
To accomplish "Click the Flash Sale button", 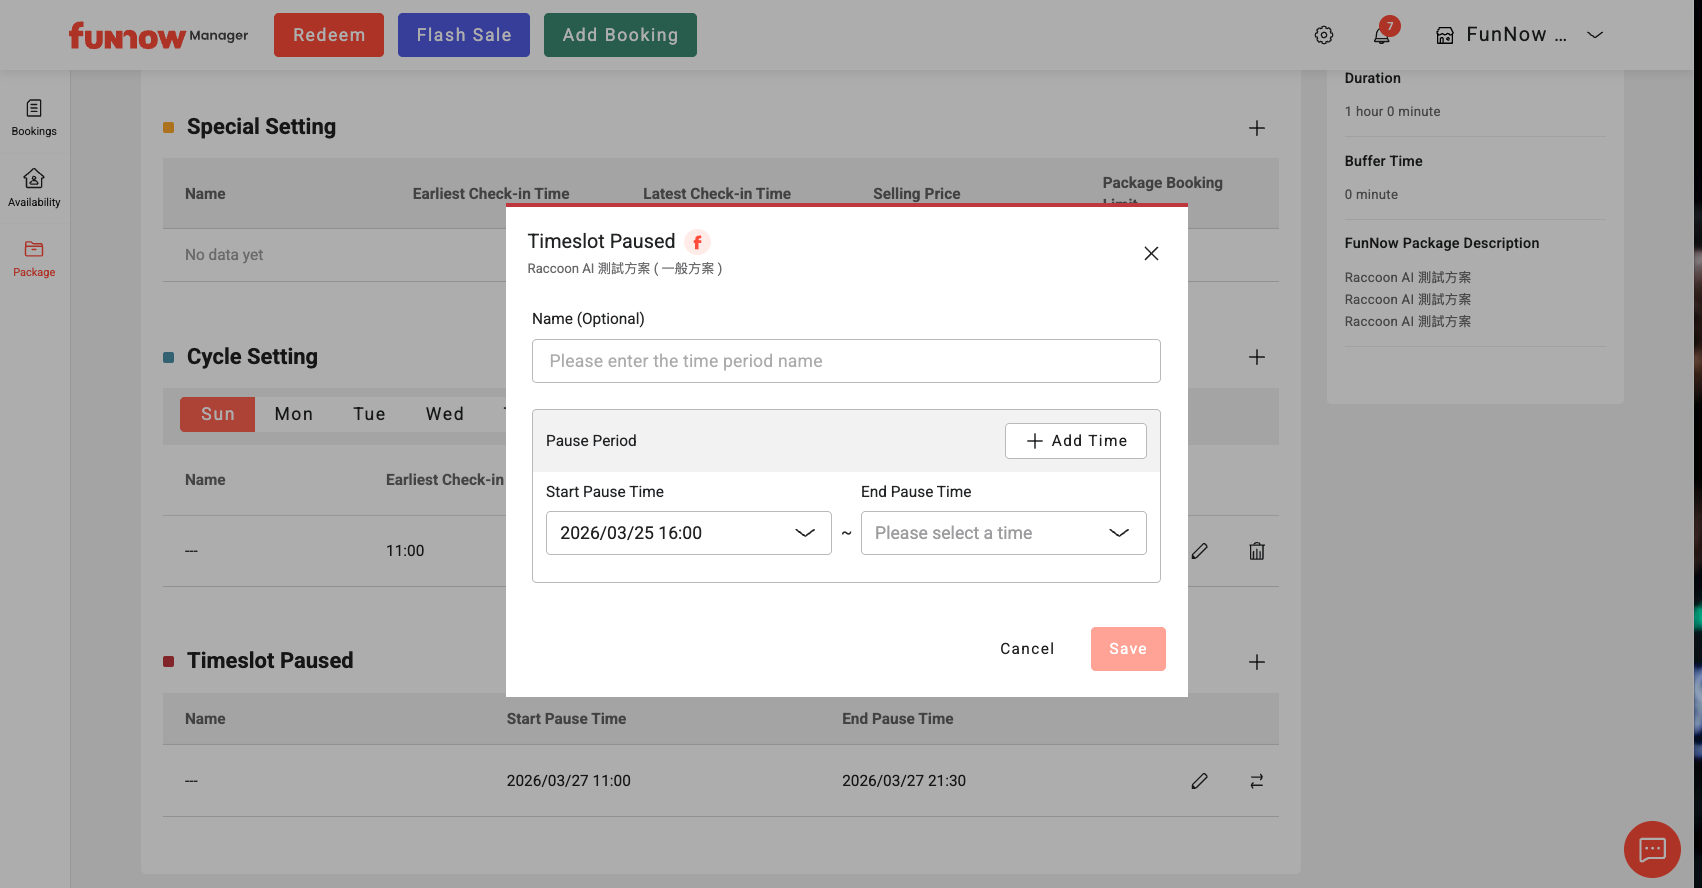I will tap(464, 35).
